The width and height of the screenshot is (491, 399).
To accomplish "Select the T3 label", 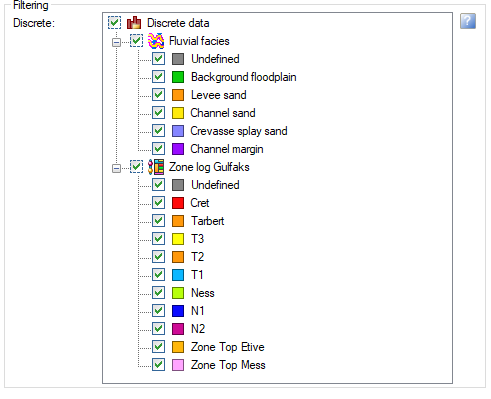I will pos(197,239).
